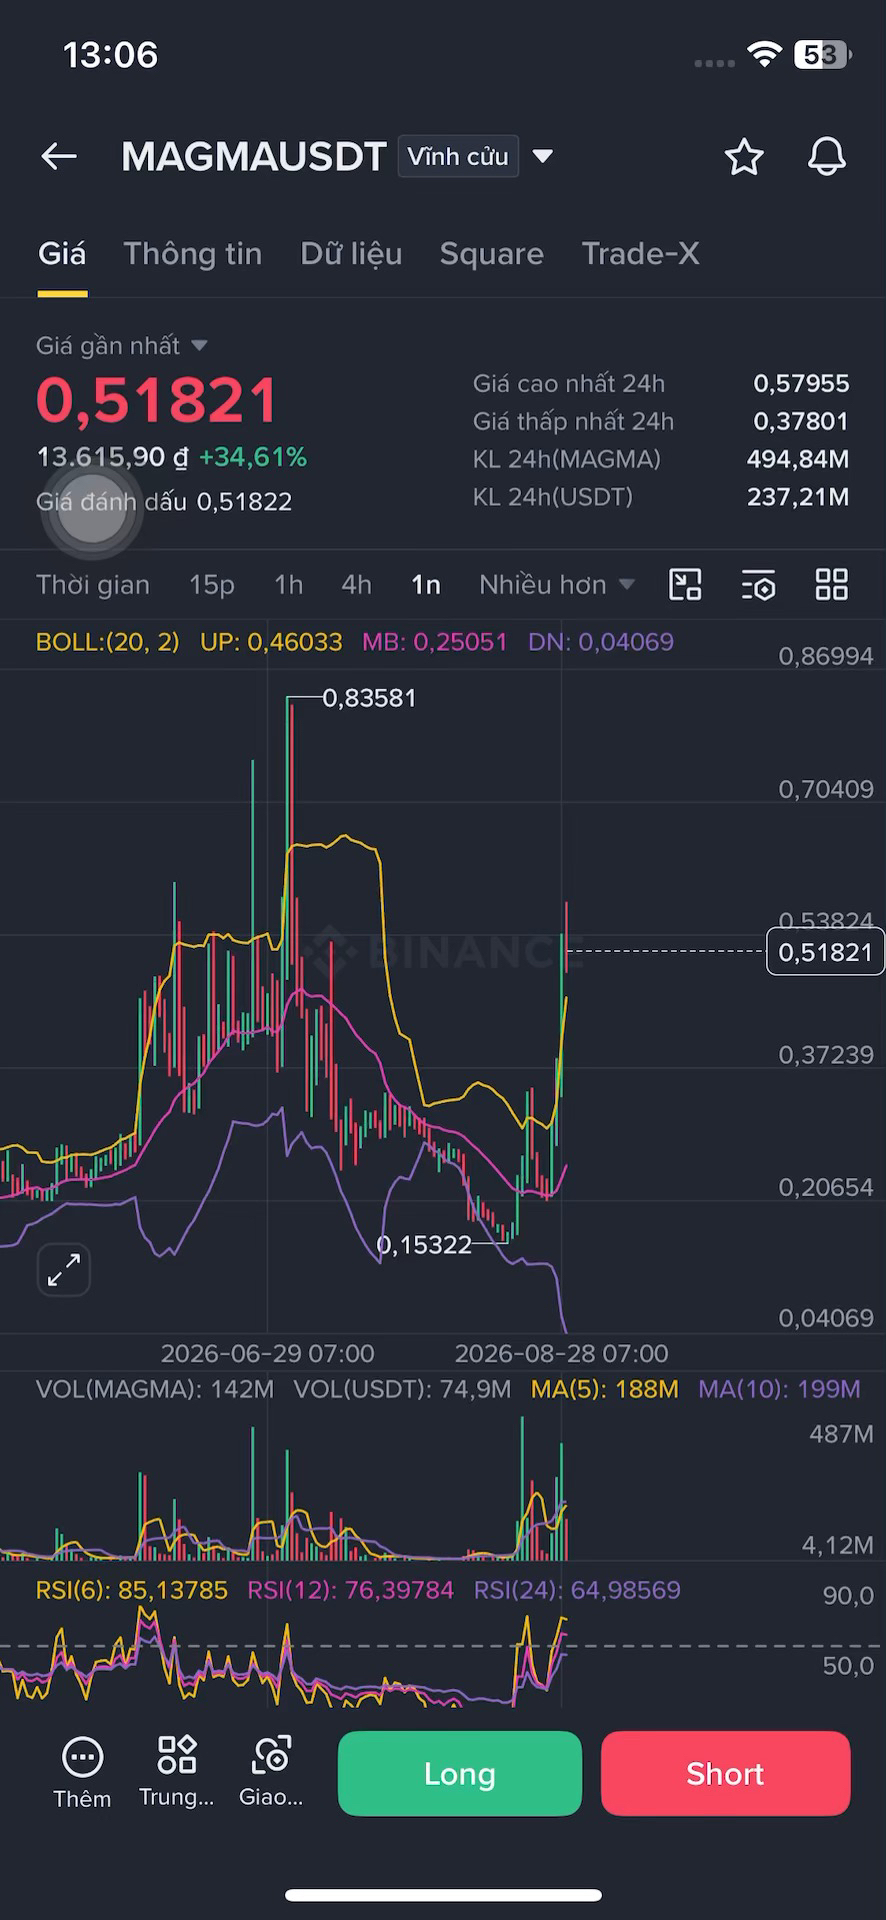Viewport: 886px width, 1920px height.
Task: Tap the UP: 0,46033 Bollinger value
Action: 271,642
